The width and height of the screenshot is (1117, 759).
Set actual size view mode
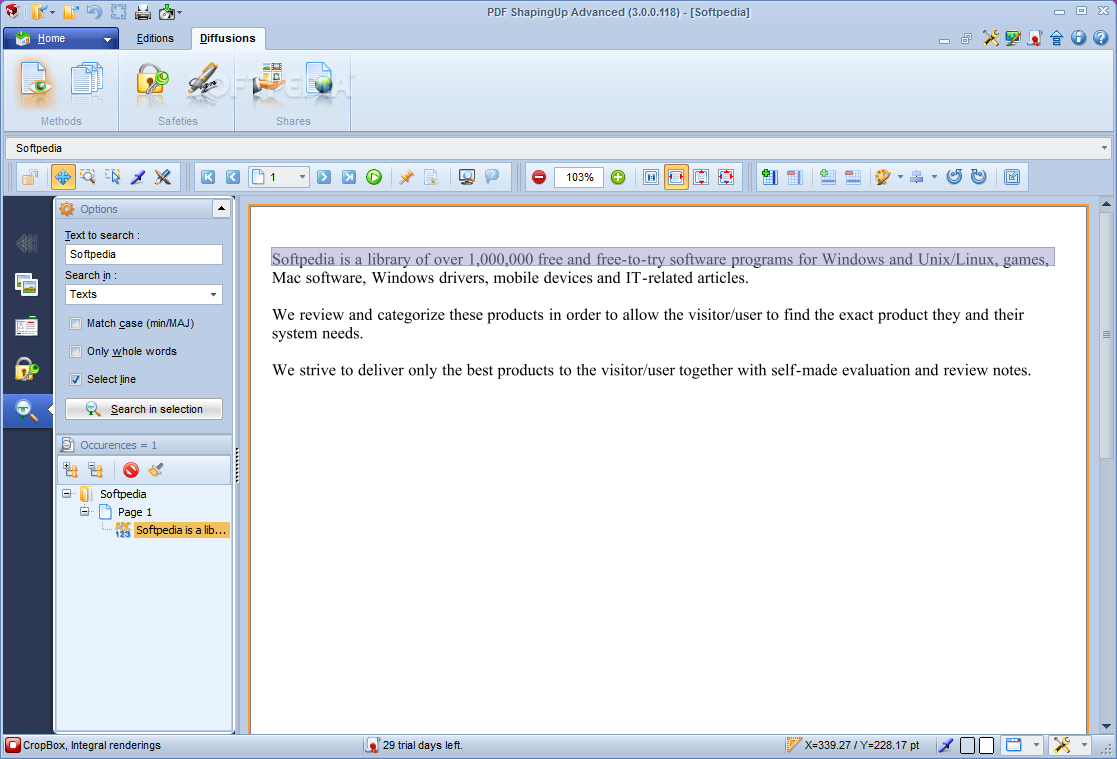pyautogui.click(x=650, y=177)
